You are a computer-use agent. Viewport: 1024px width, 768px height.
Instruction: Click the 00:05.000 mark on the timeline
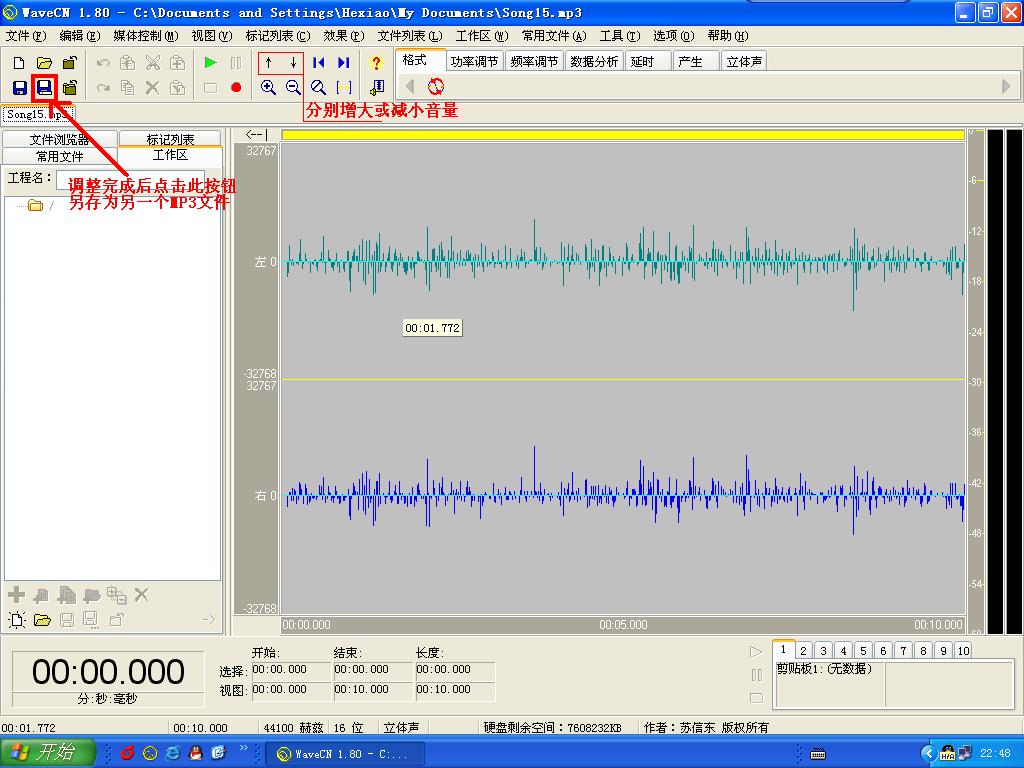[624, 624]
